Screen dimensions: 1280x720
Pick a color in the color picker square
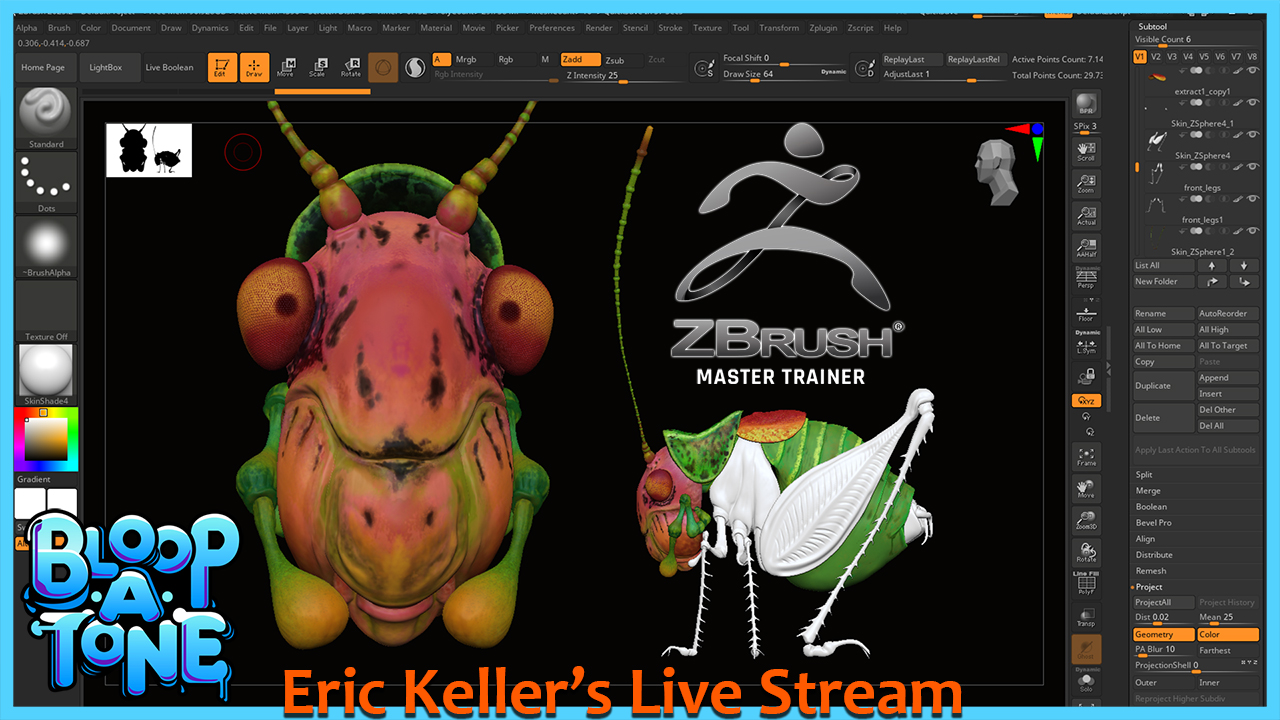(x=46, y=439)
